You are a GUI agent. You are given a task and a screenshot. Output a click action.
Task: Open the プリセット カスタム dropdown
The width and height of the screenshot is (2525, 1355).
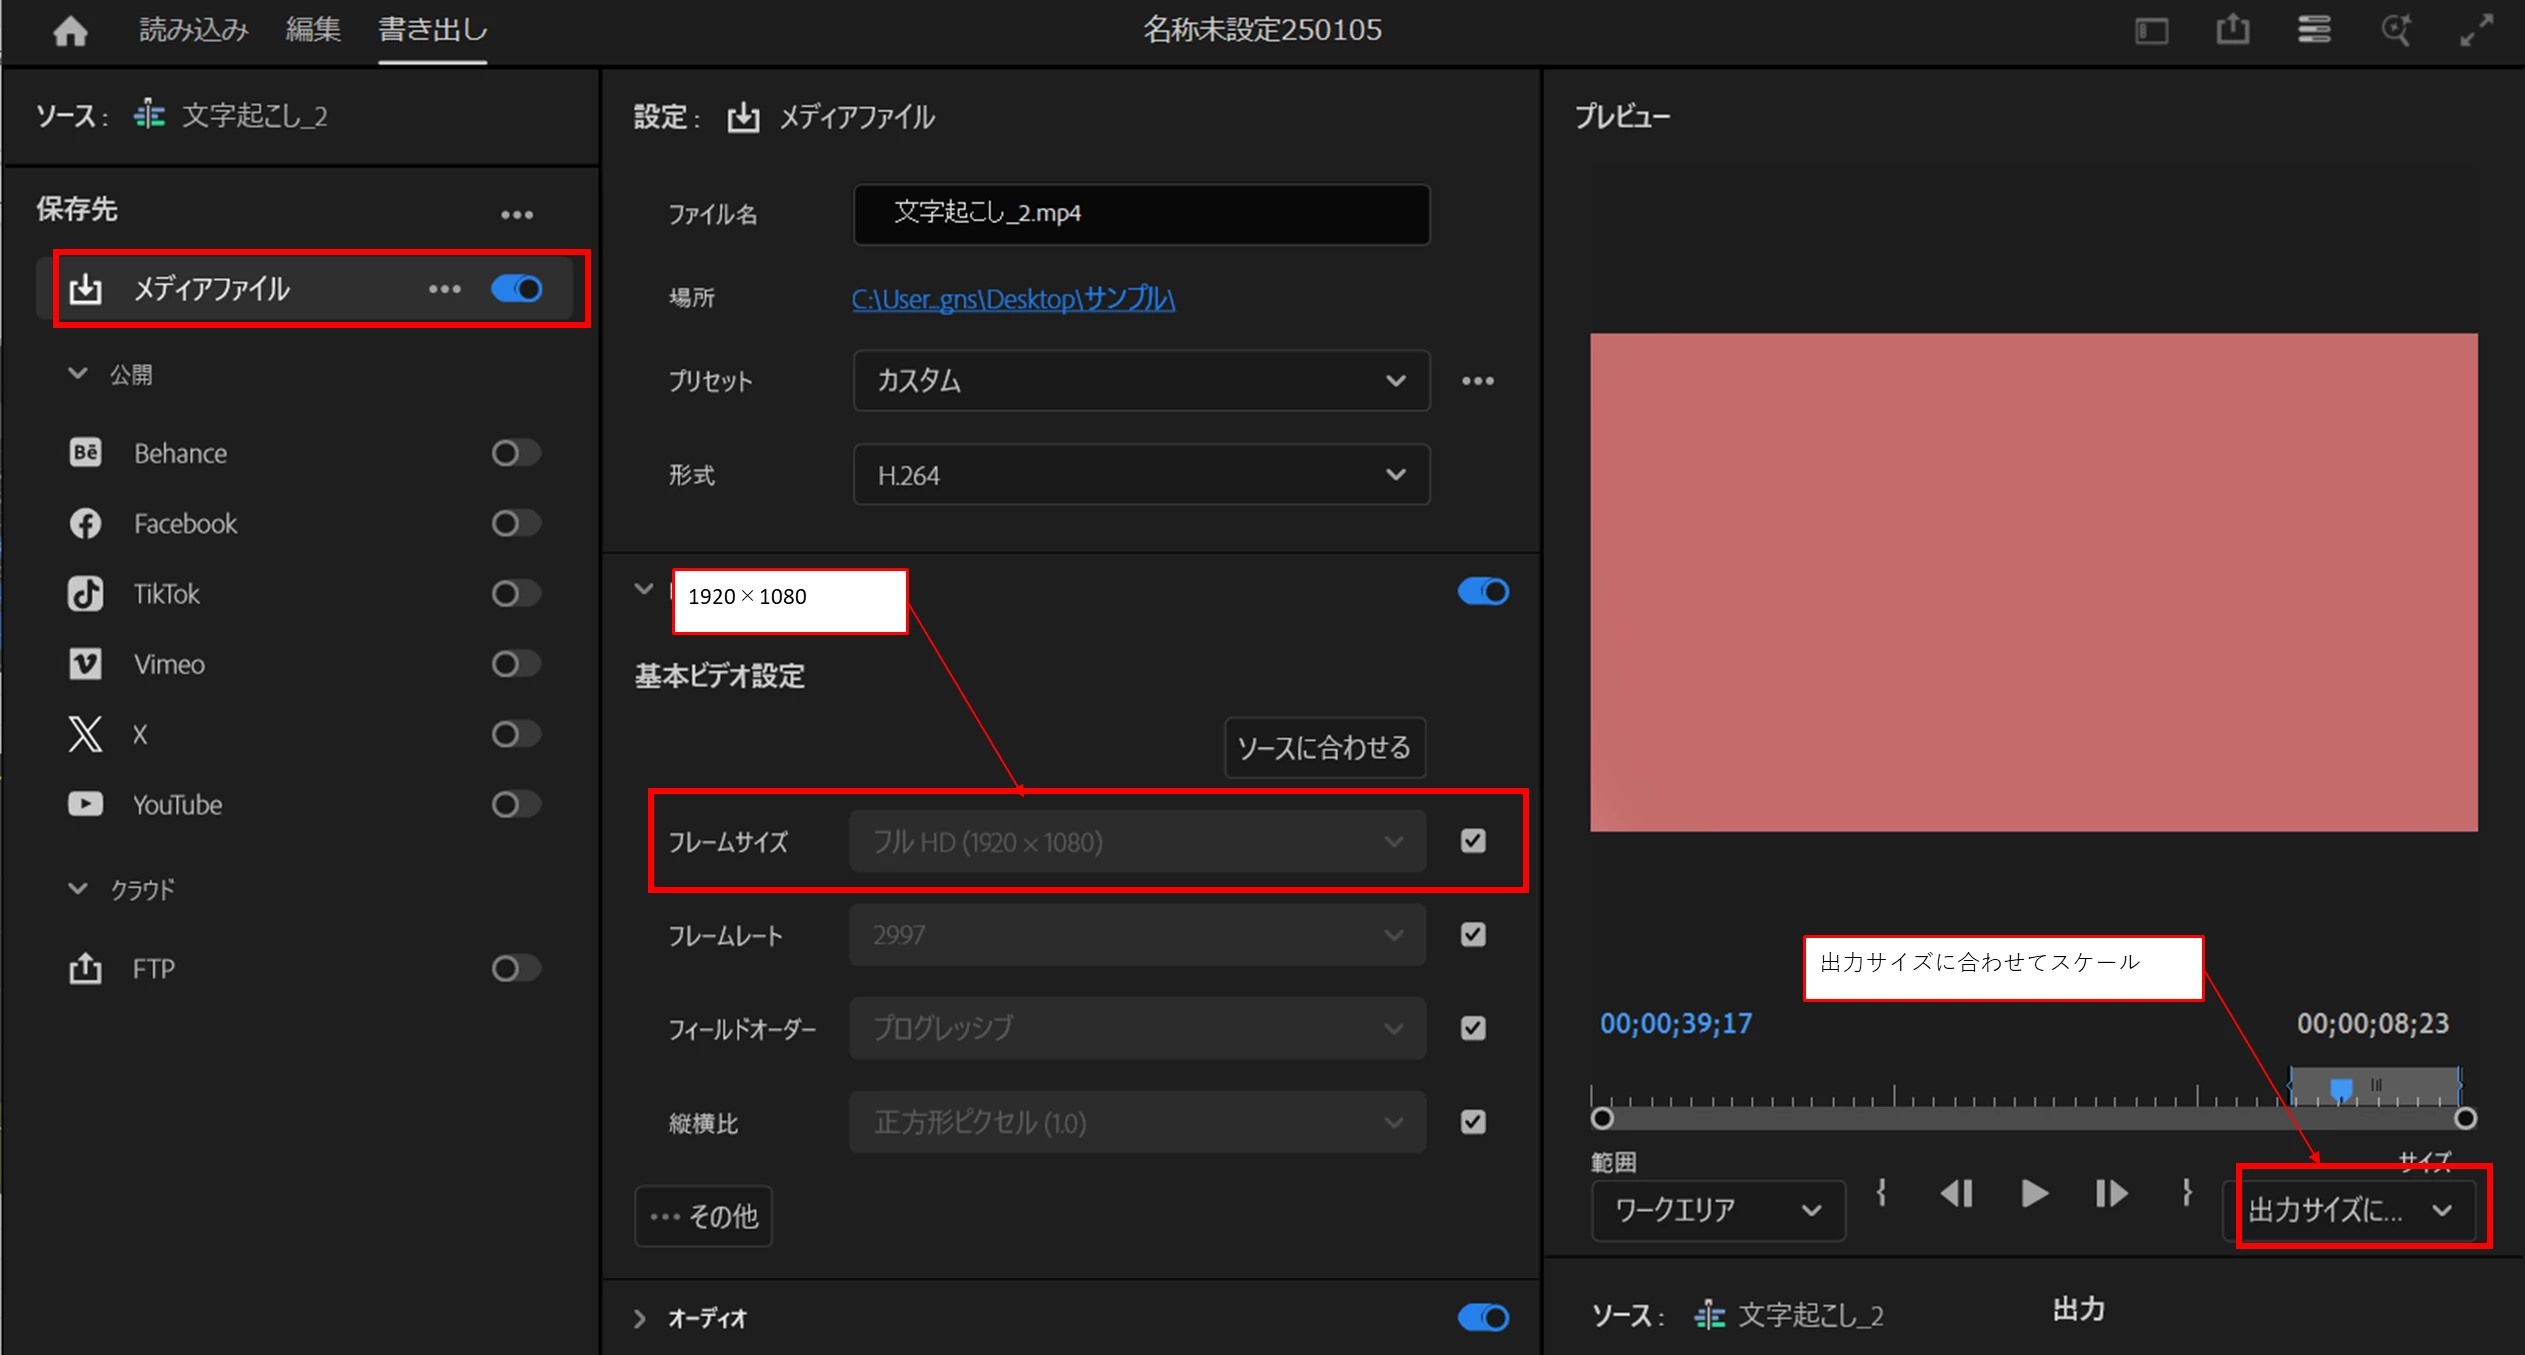[1140, 381]
